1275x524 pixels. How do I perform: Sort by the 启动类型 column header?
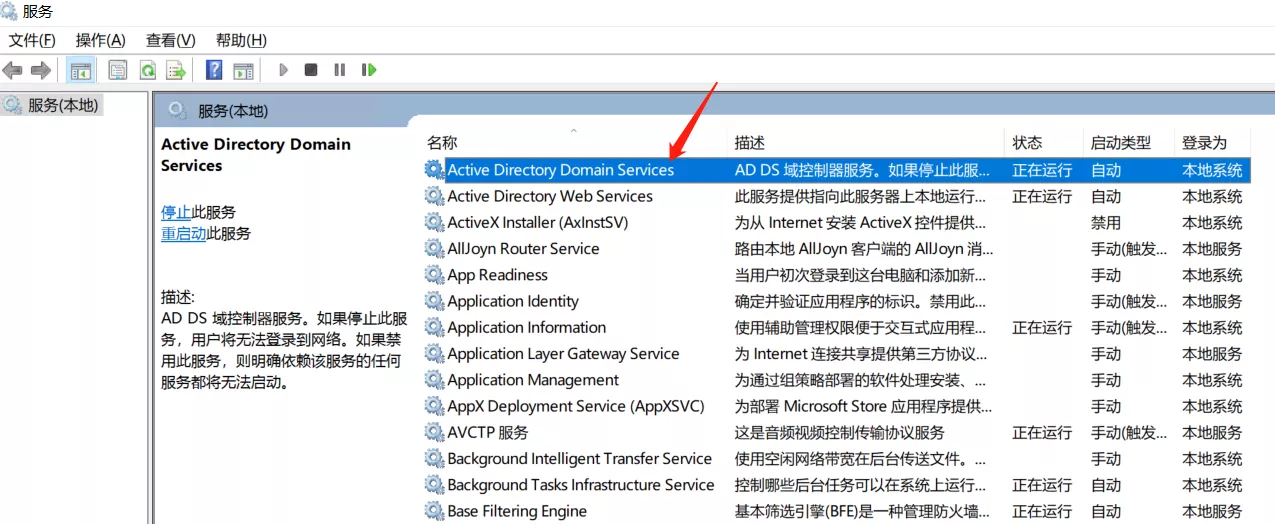(x=1120, y=143)
